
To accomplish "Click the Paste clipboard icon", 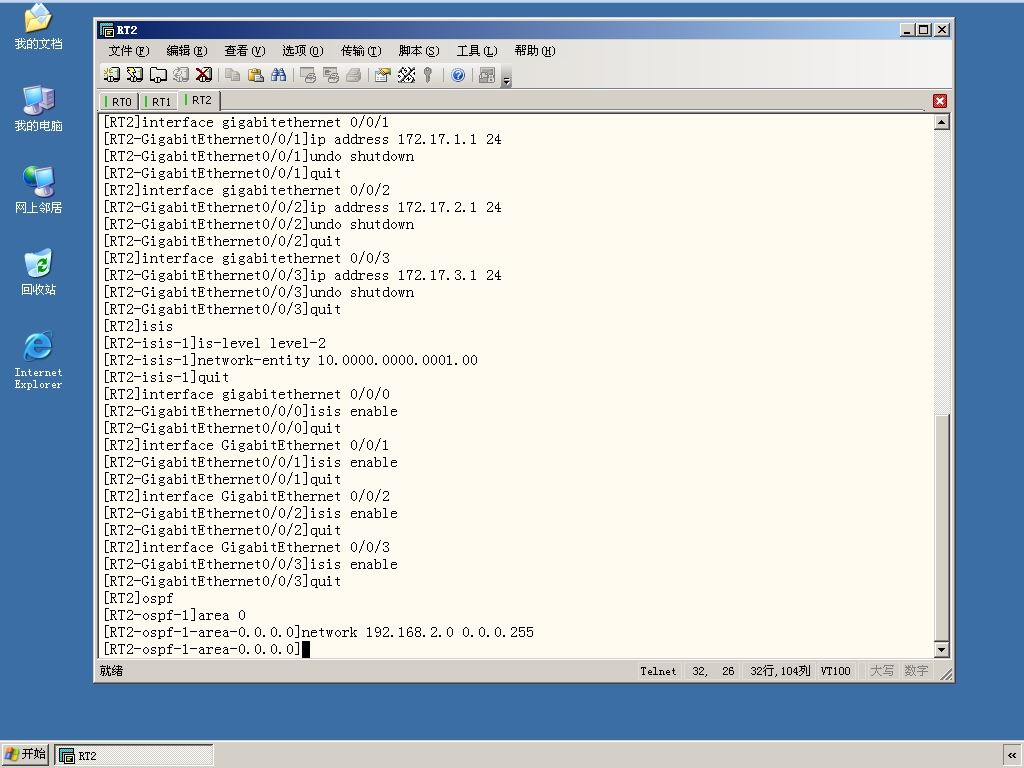I will (x=255, y=75).
